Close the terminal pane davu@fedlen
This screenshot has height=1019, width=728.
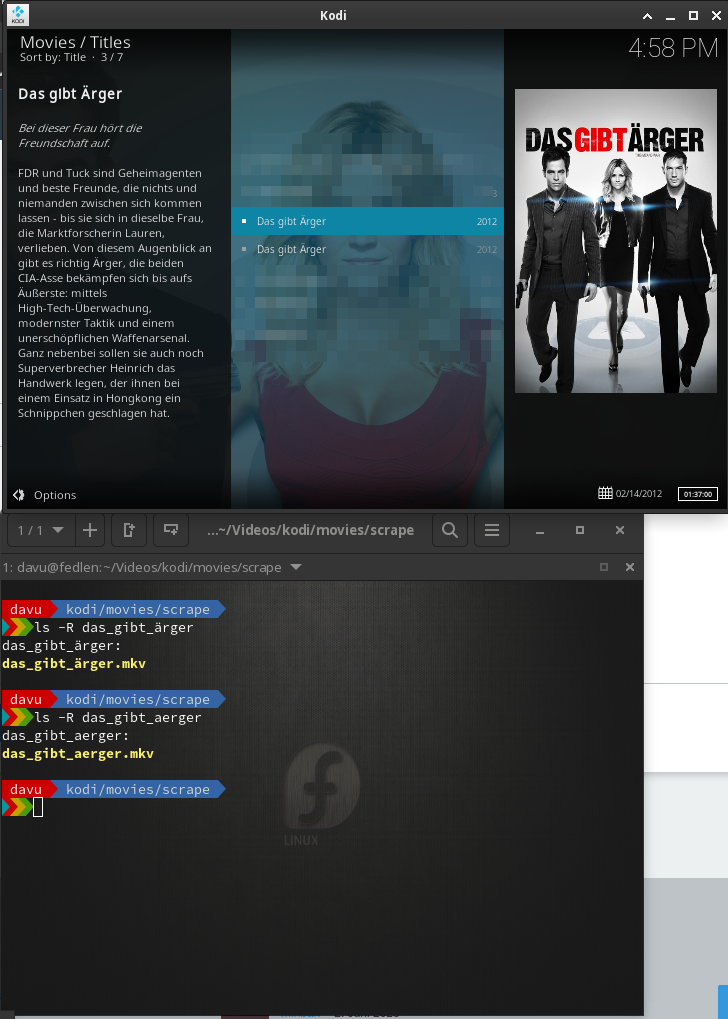[x=630, y=567]
